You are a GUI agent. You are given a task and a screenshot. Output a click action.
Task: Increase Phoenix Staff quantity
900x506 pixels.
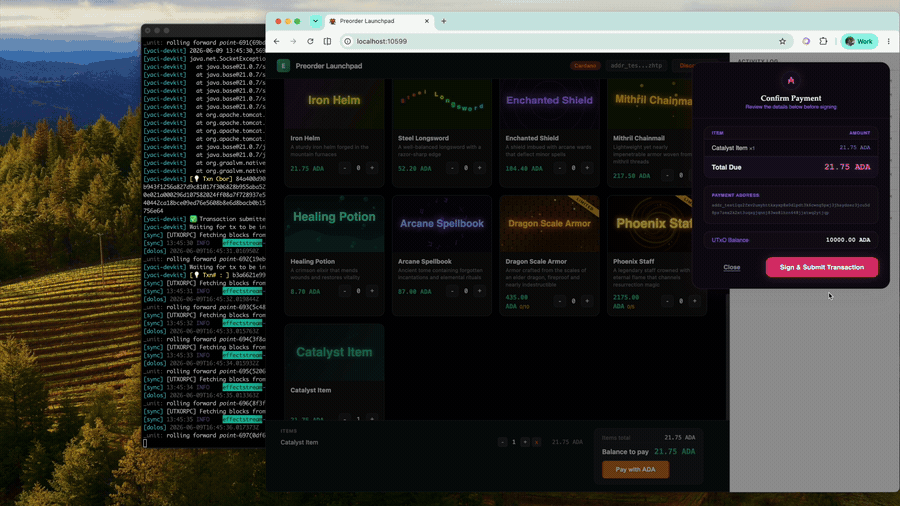(694, 301)
